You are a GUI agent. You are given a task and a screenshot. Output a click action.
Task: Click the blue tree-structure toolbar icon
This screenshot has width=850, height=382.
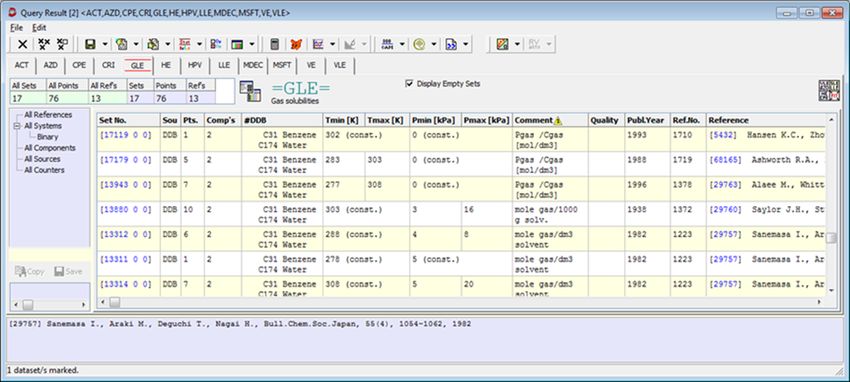(216, 44)
